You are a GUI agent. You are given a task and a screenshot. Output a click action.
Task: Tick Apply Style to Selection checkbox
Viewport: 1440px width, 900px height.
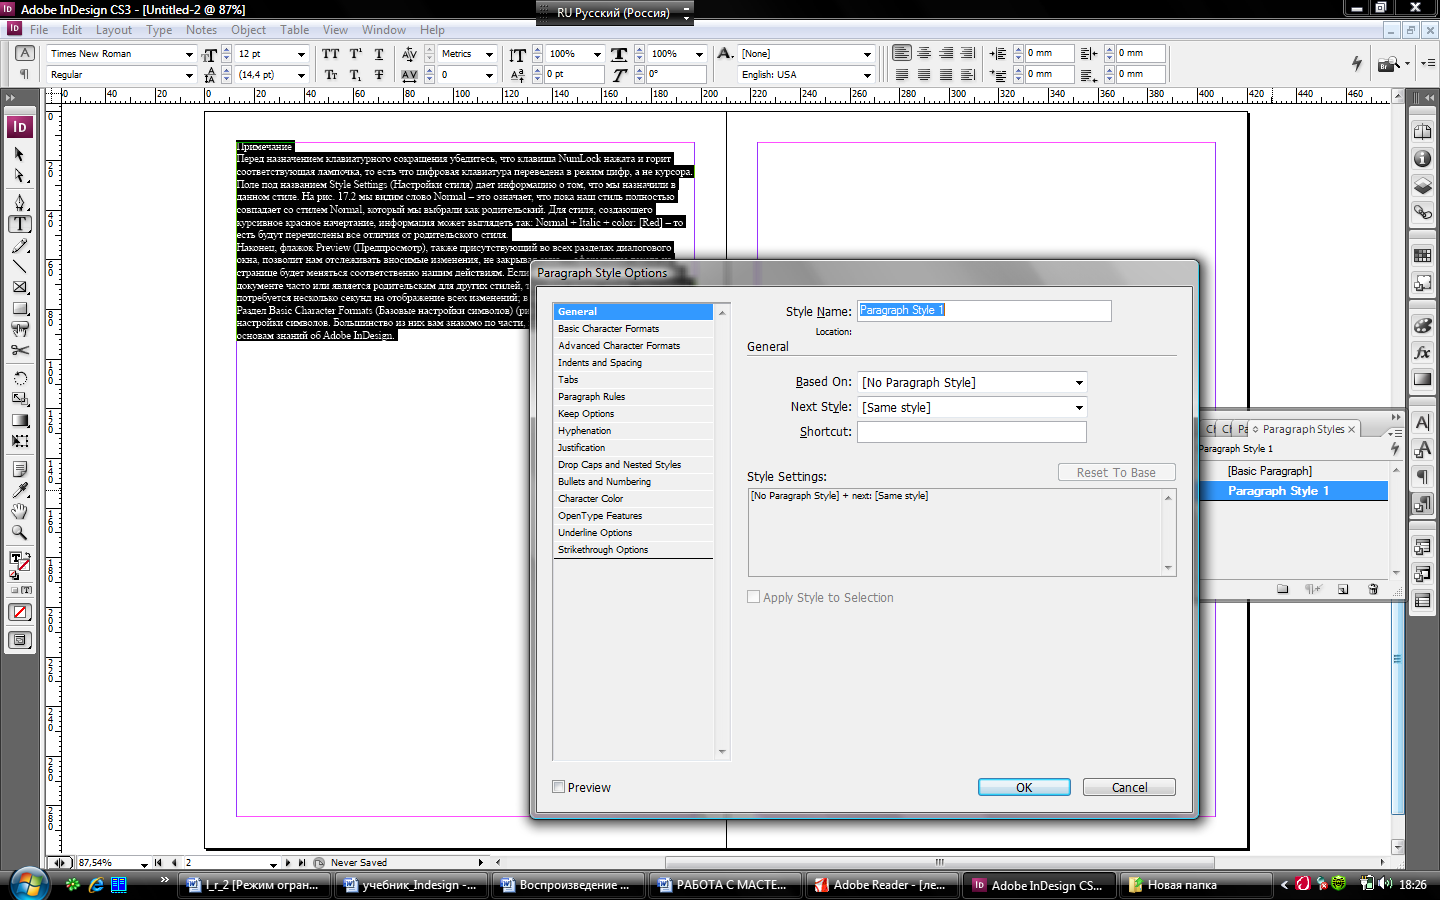click(754, 597)
